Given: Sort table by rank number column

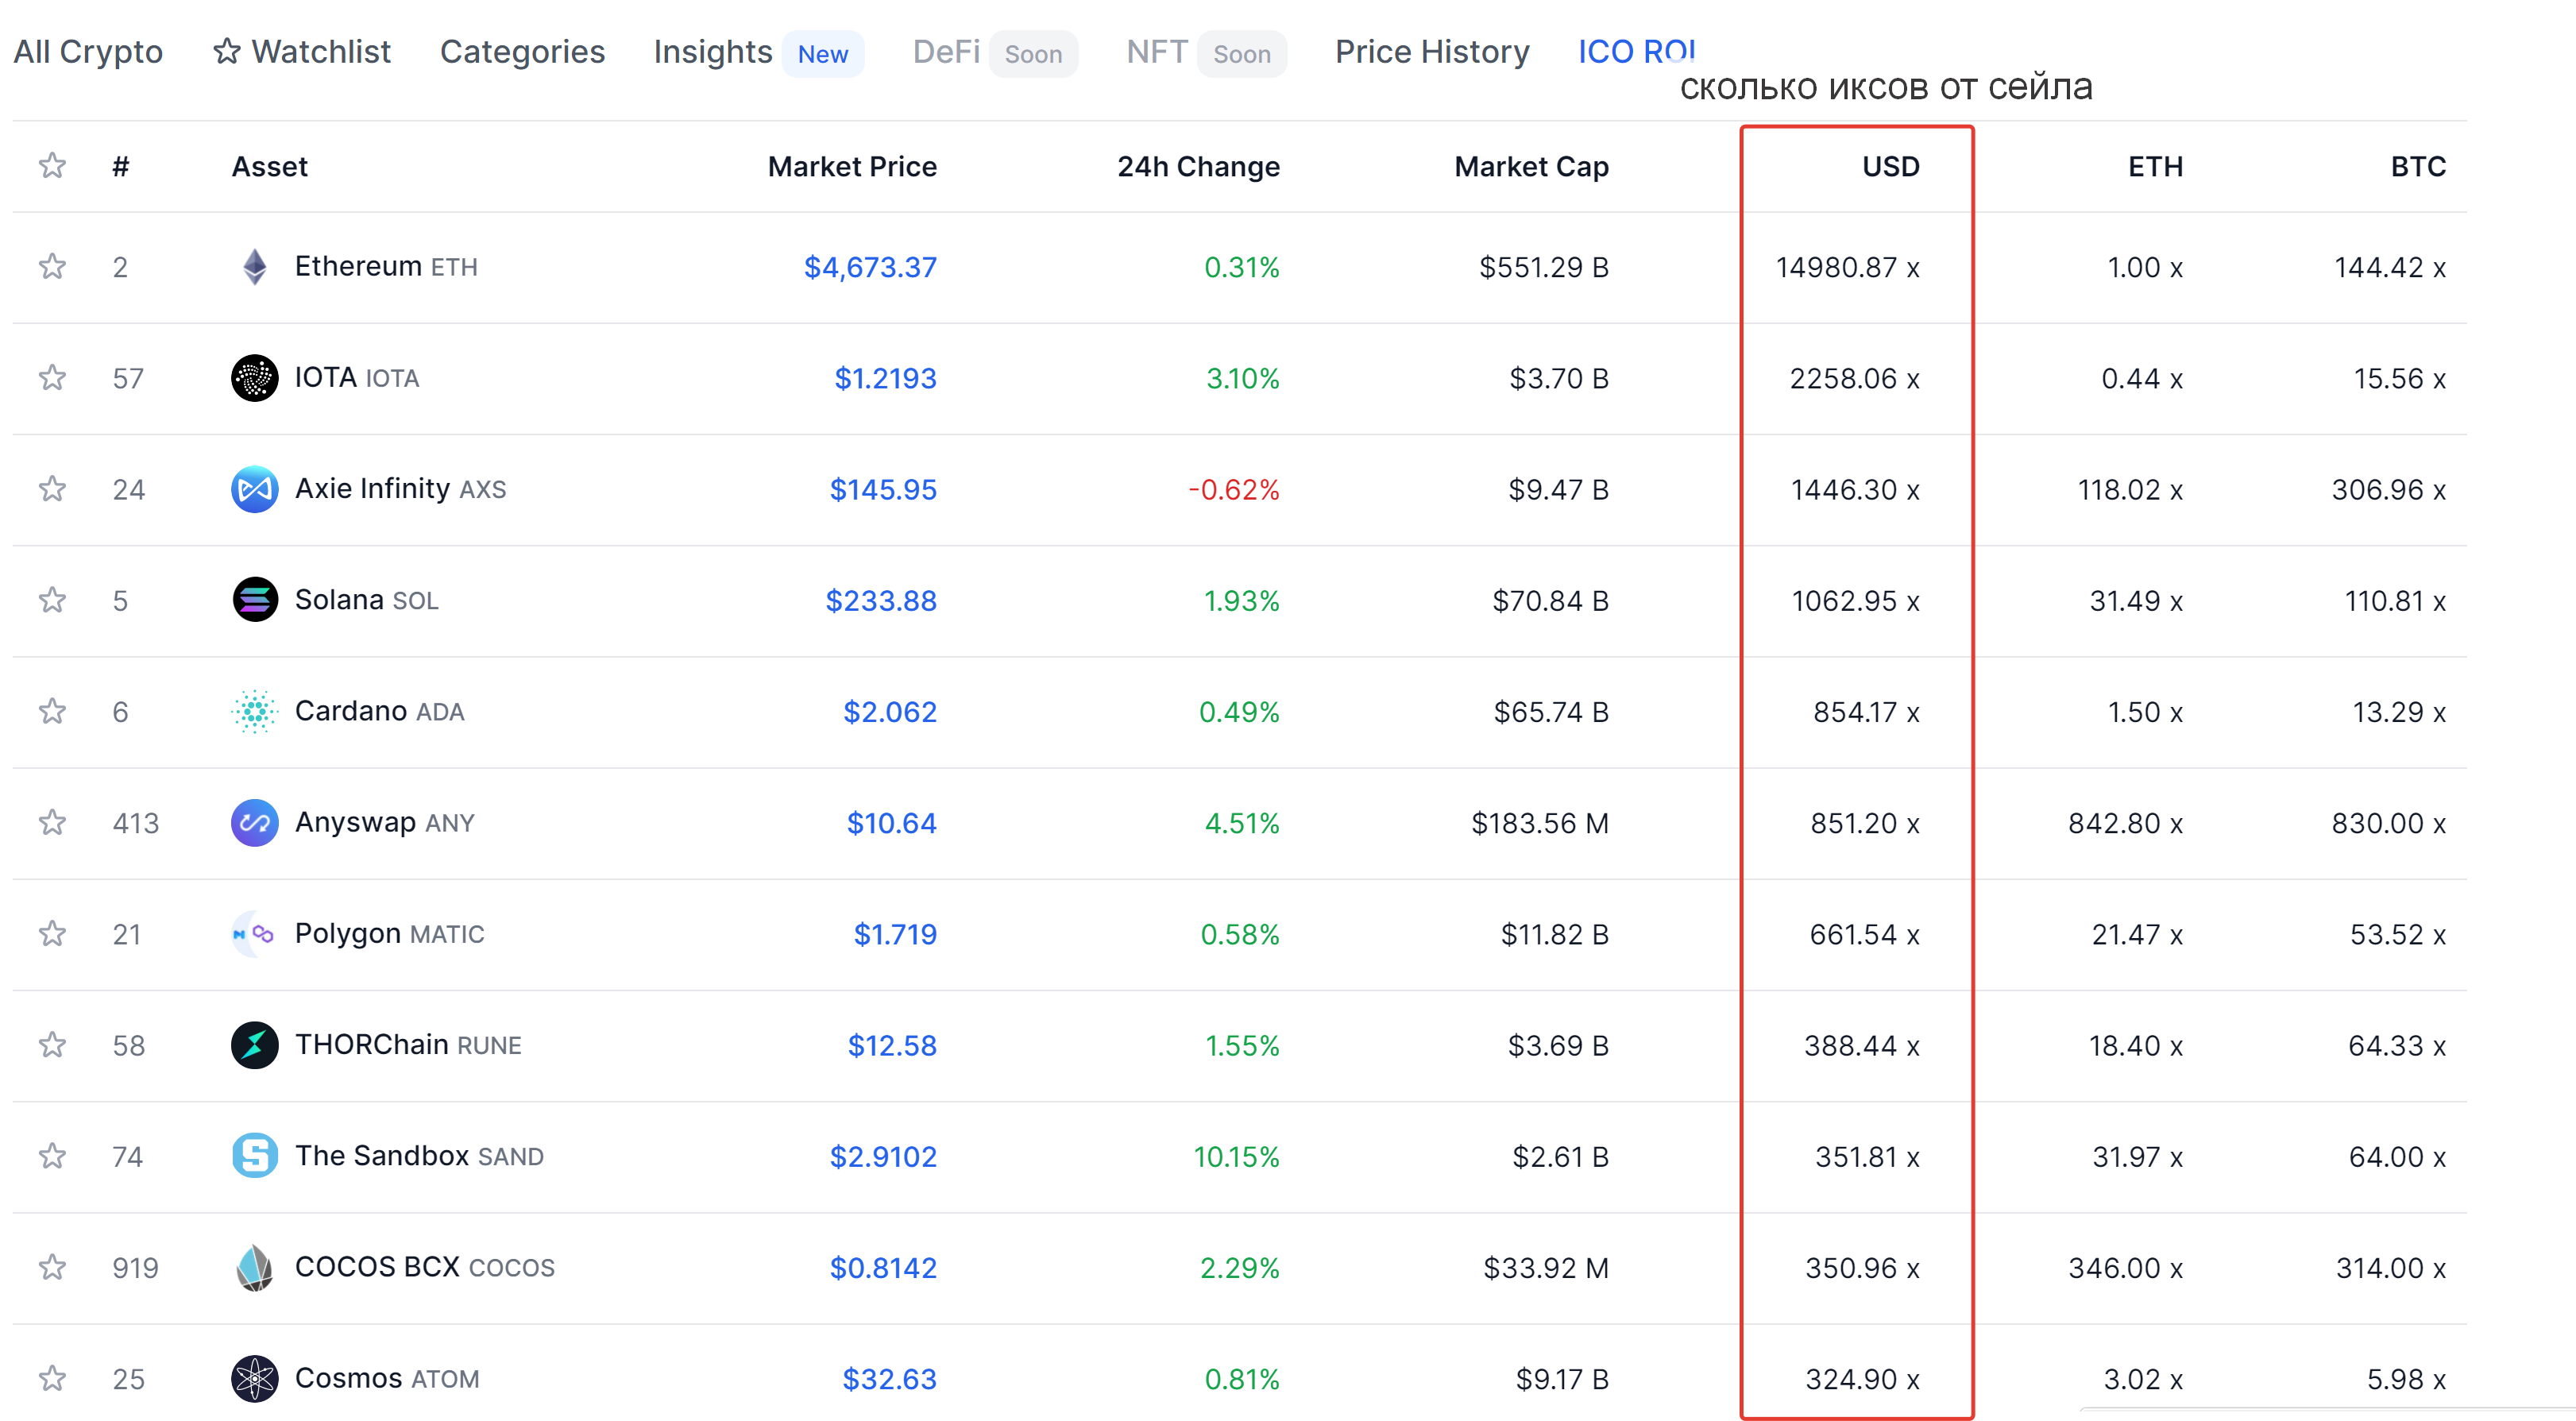Looking at the screenshot, I should [121, 166].
